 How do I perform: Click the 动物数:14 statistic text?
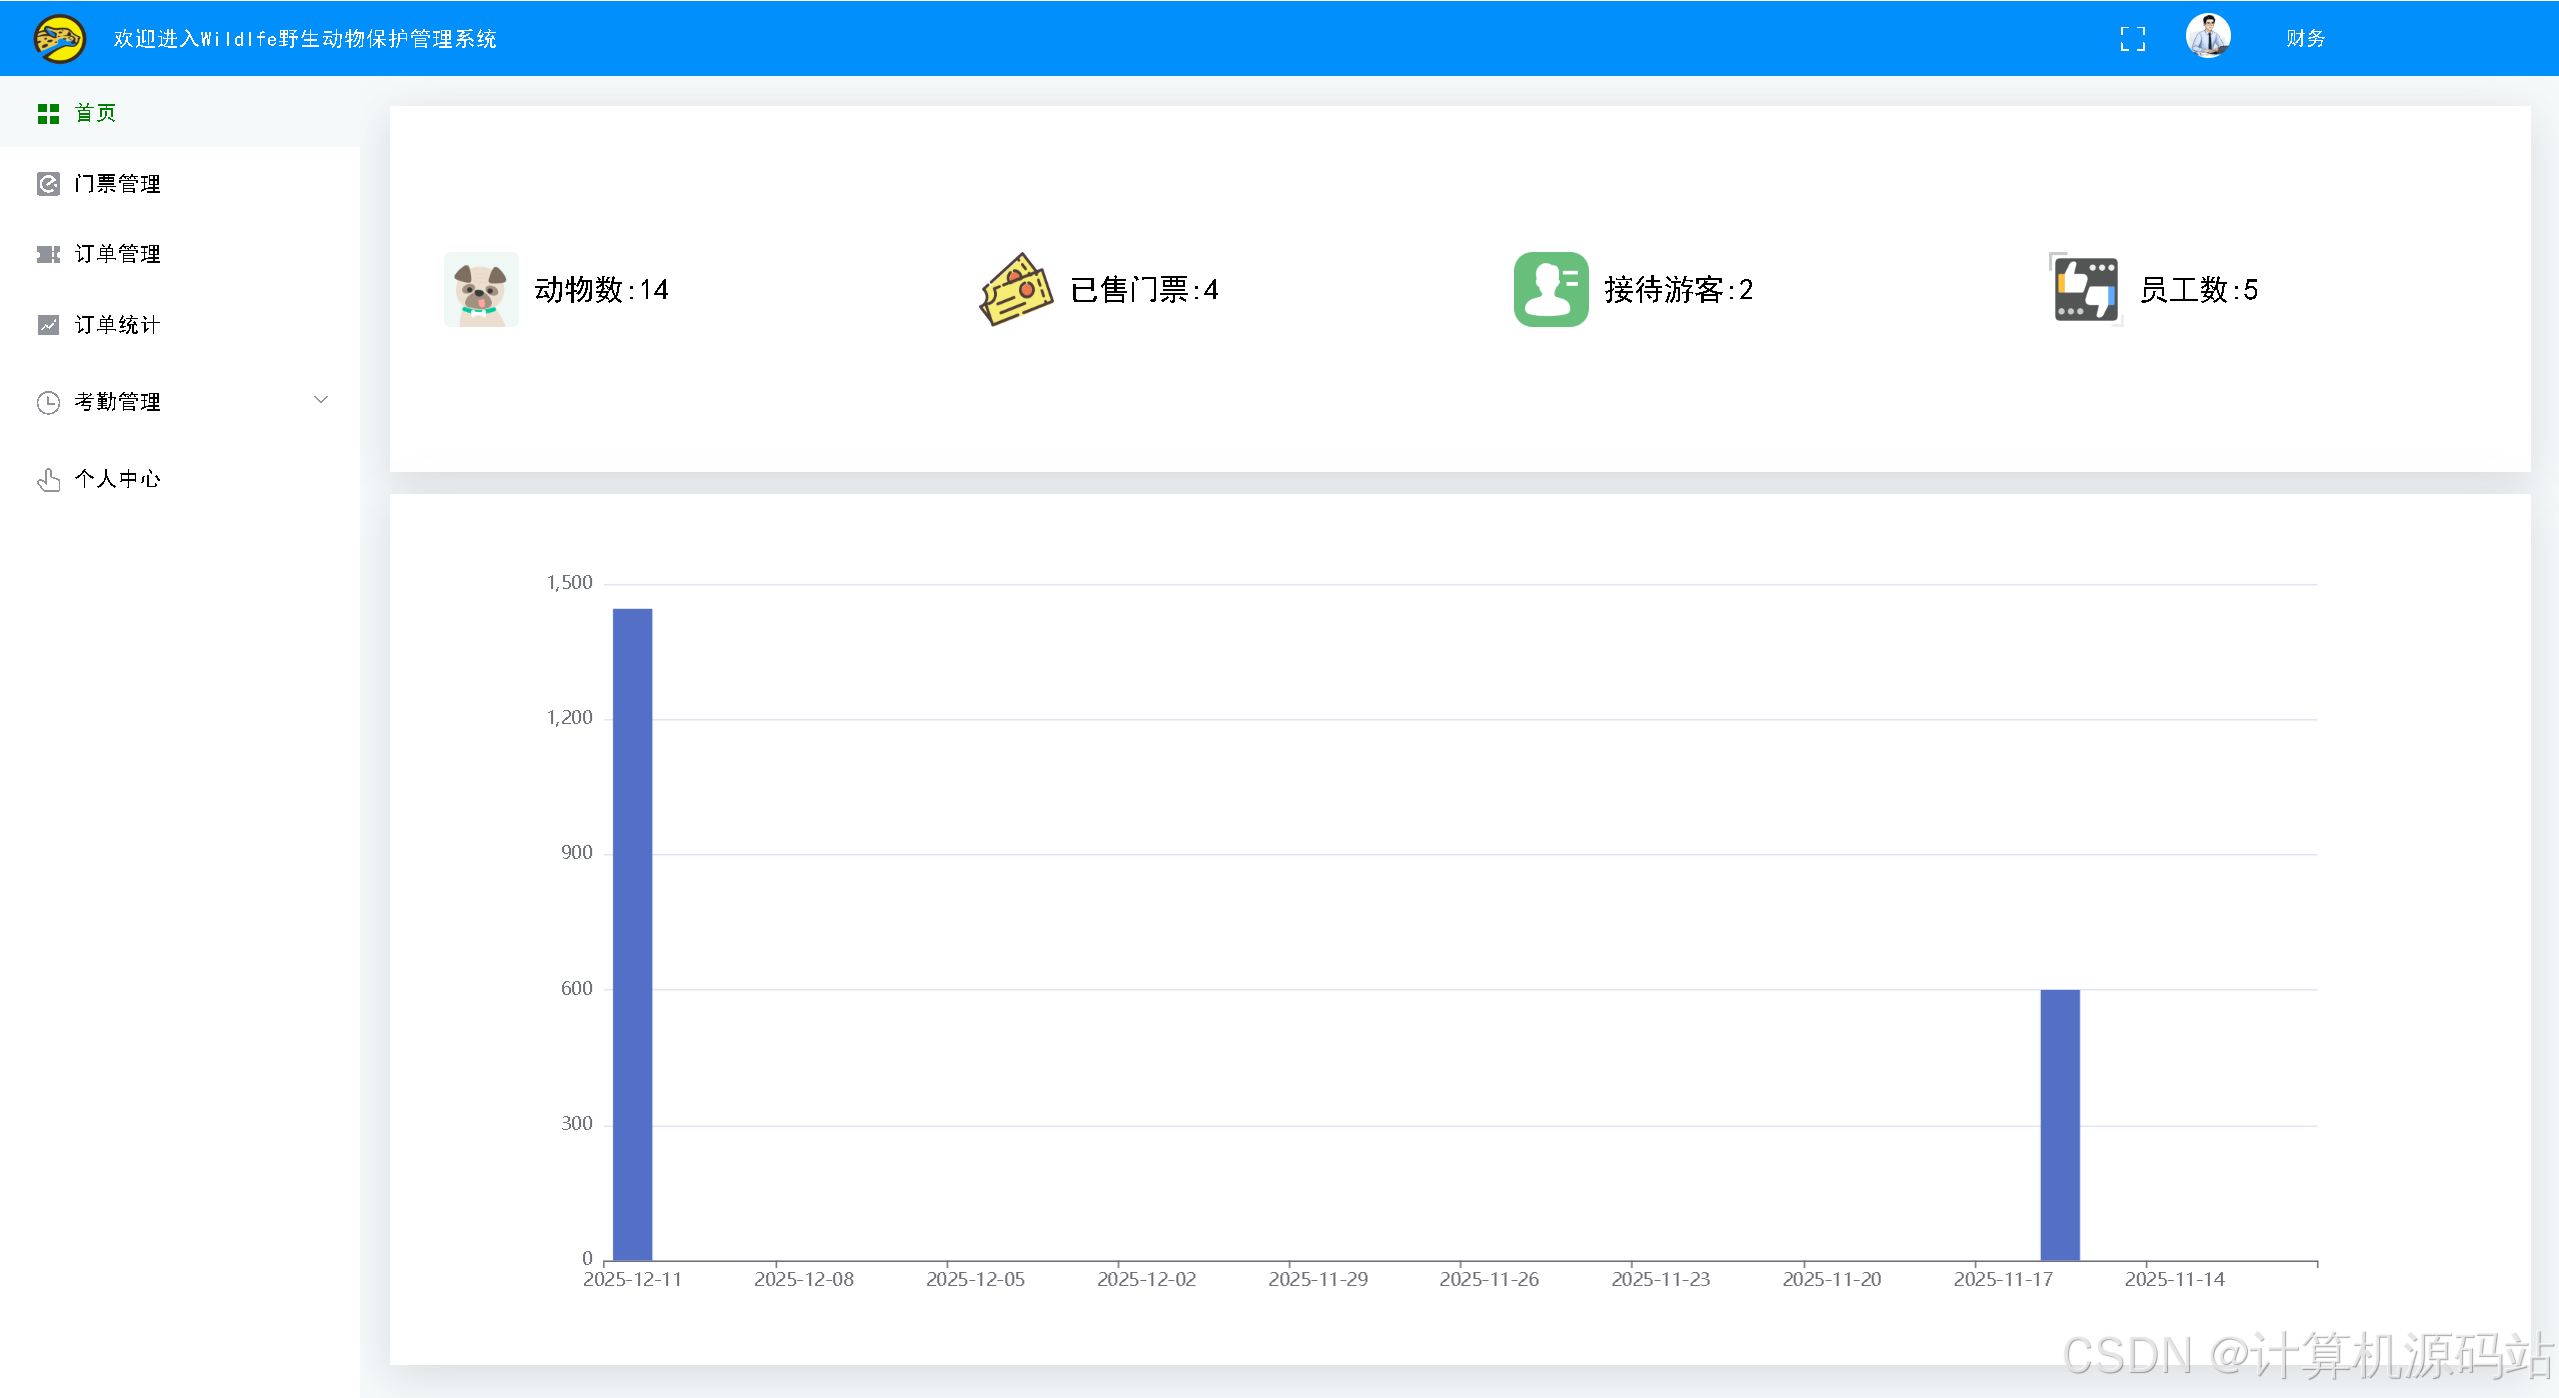601,290
